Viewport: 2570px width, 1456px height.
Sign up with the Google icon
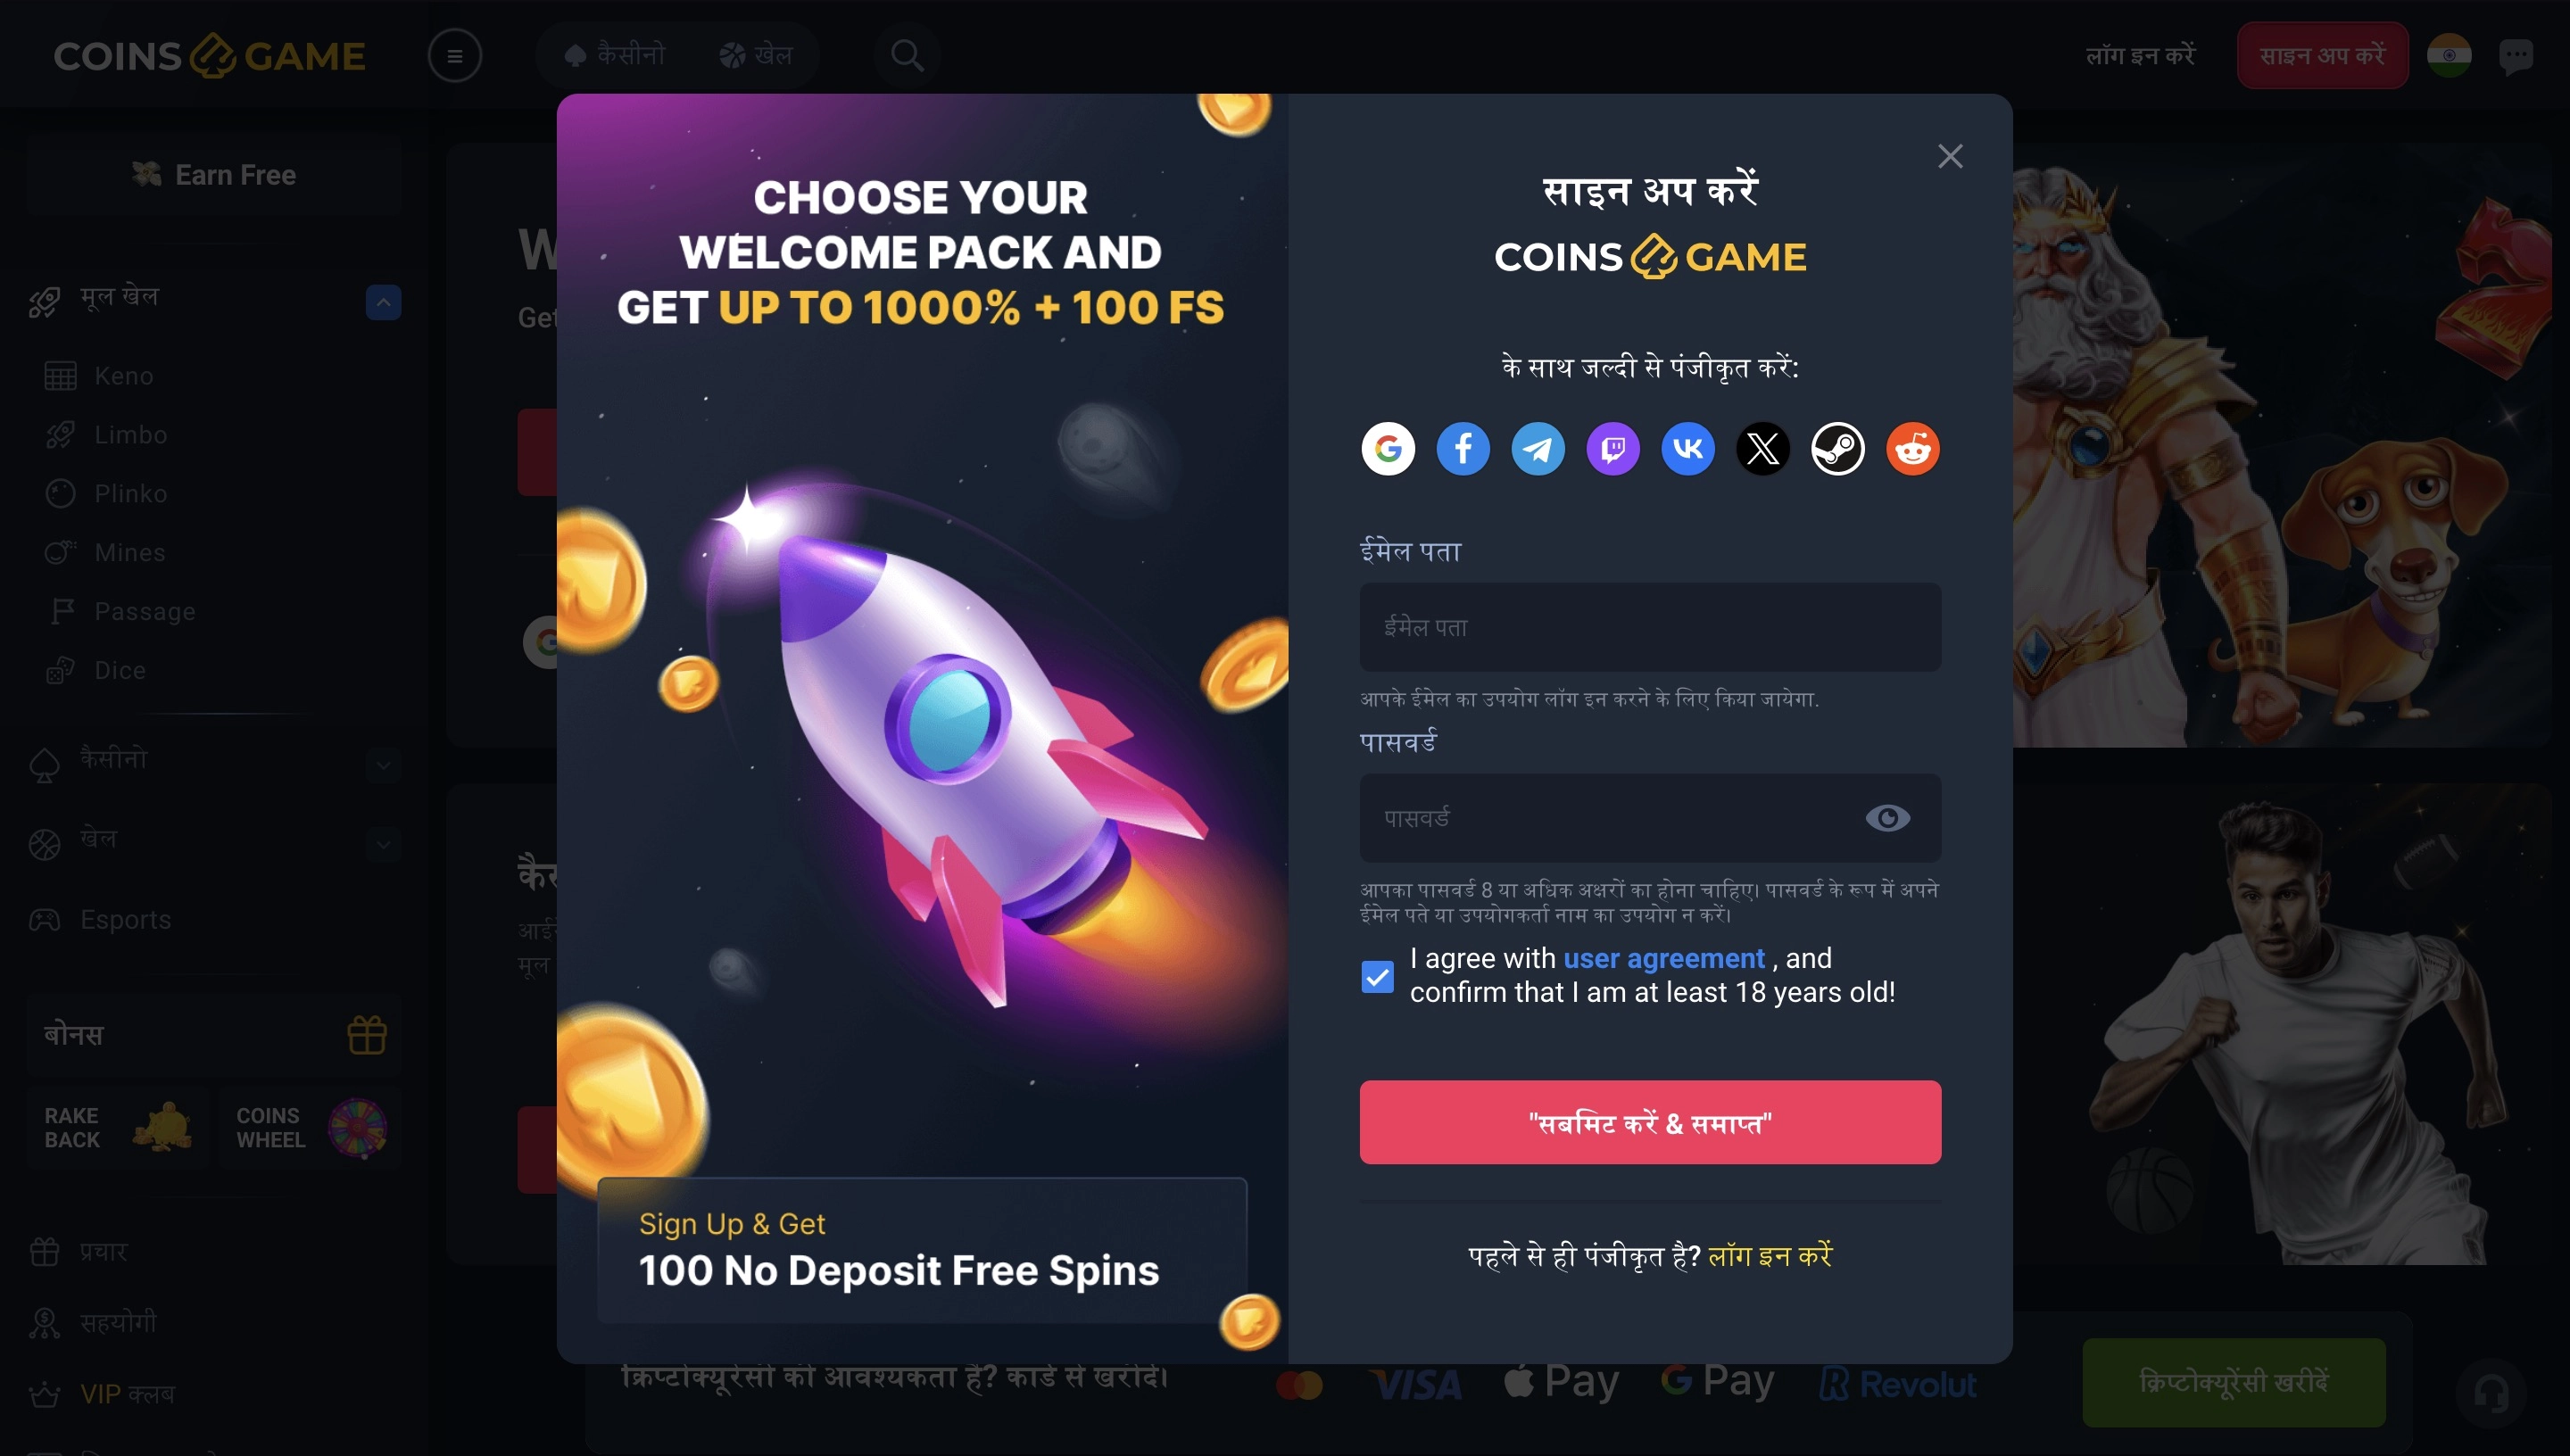tap(1388, 448)
